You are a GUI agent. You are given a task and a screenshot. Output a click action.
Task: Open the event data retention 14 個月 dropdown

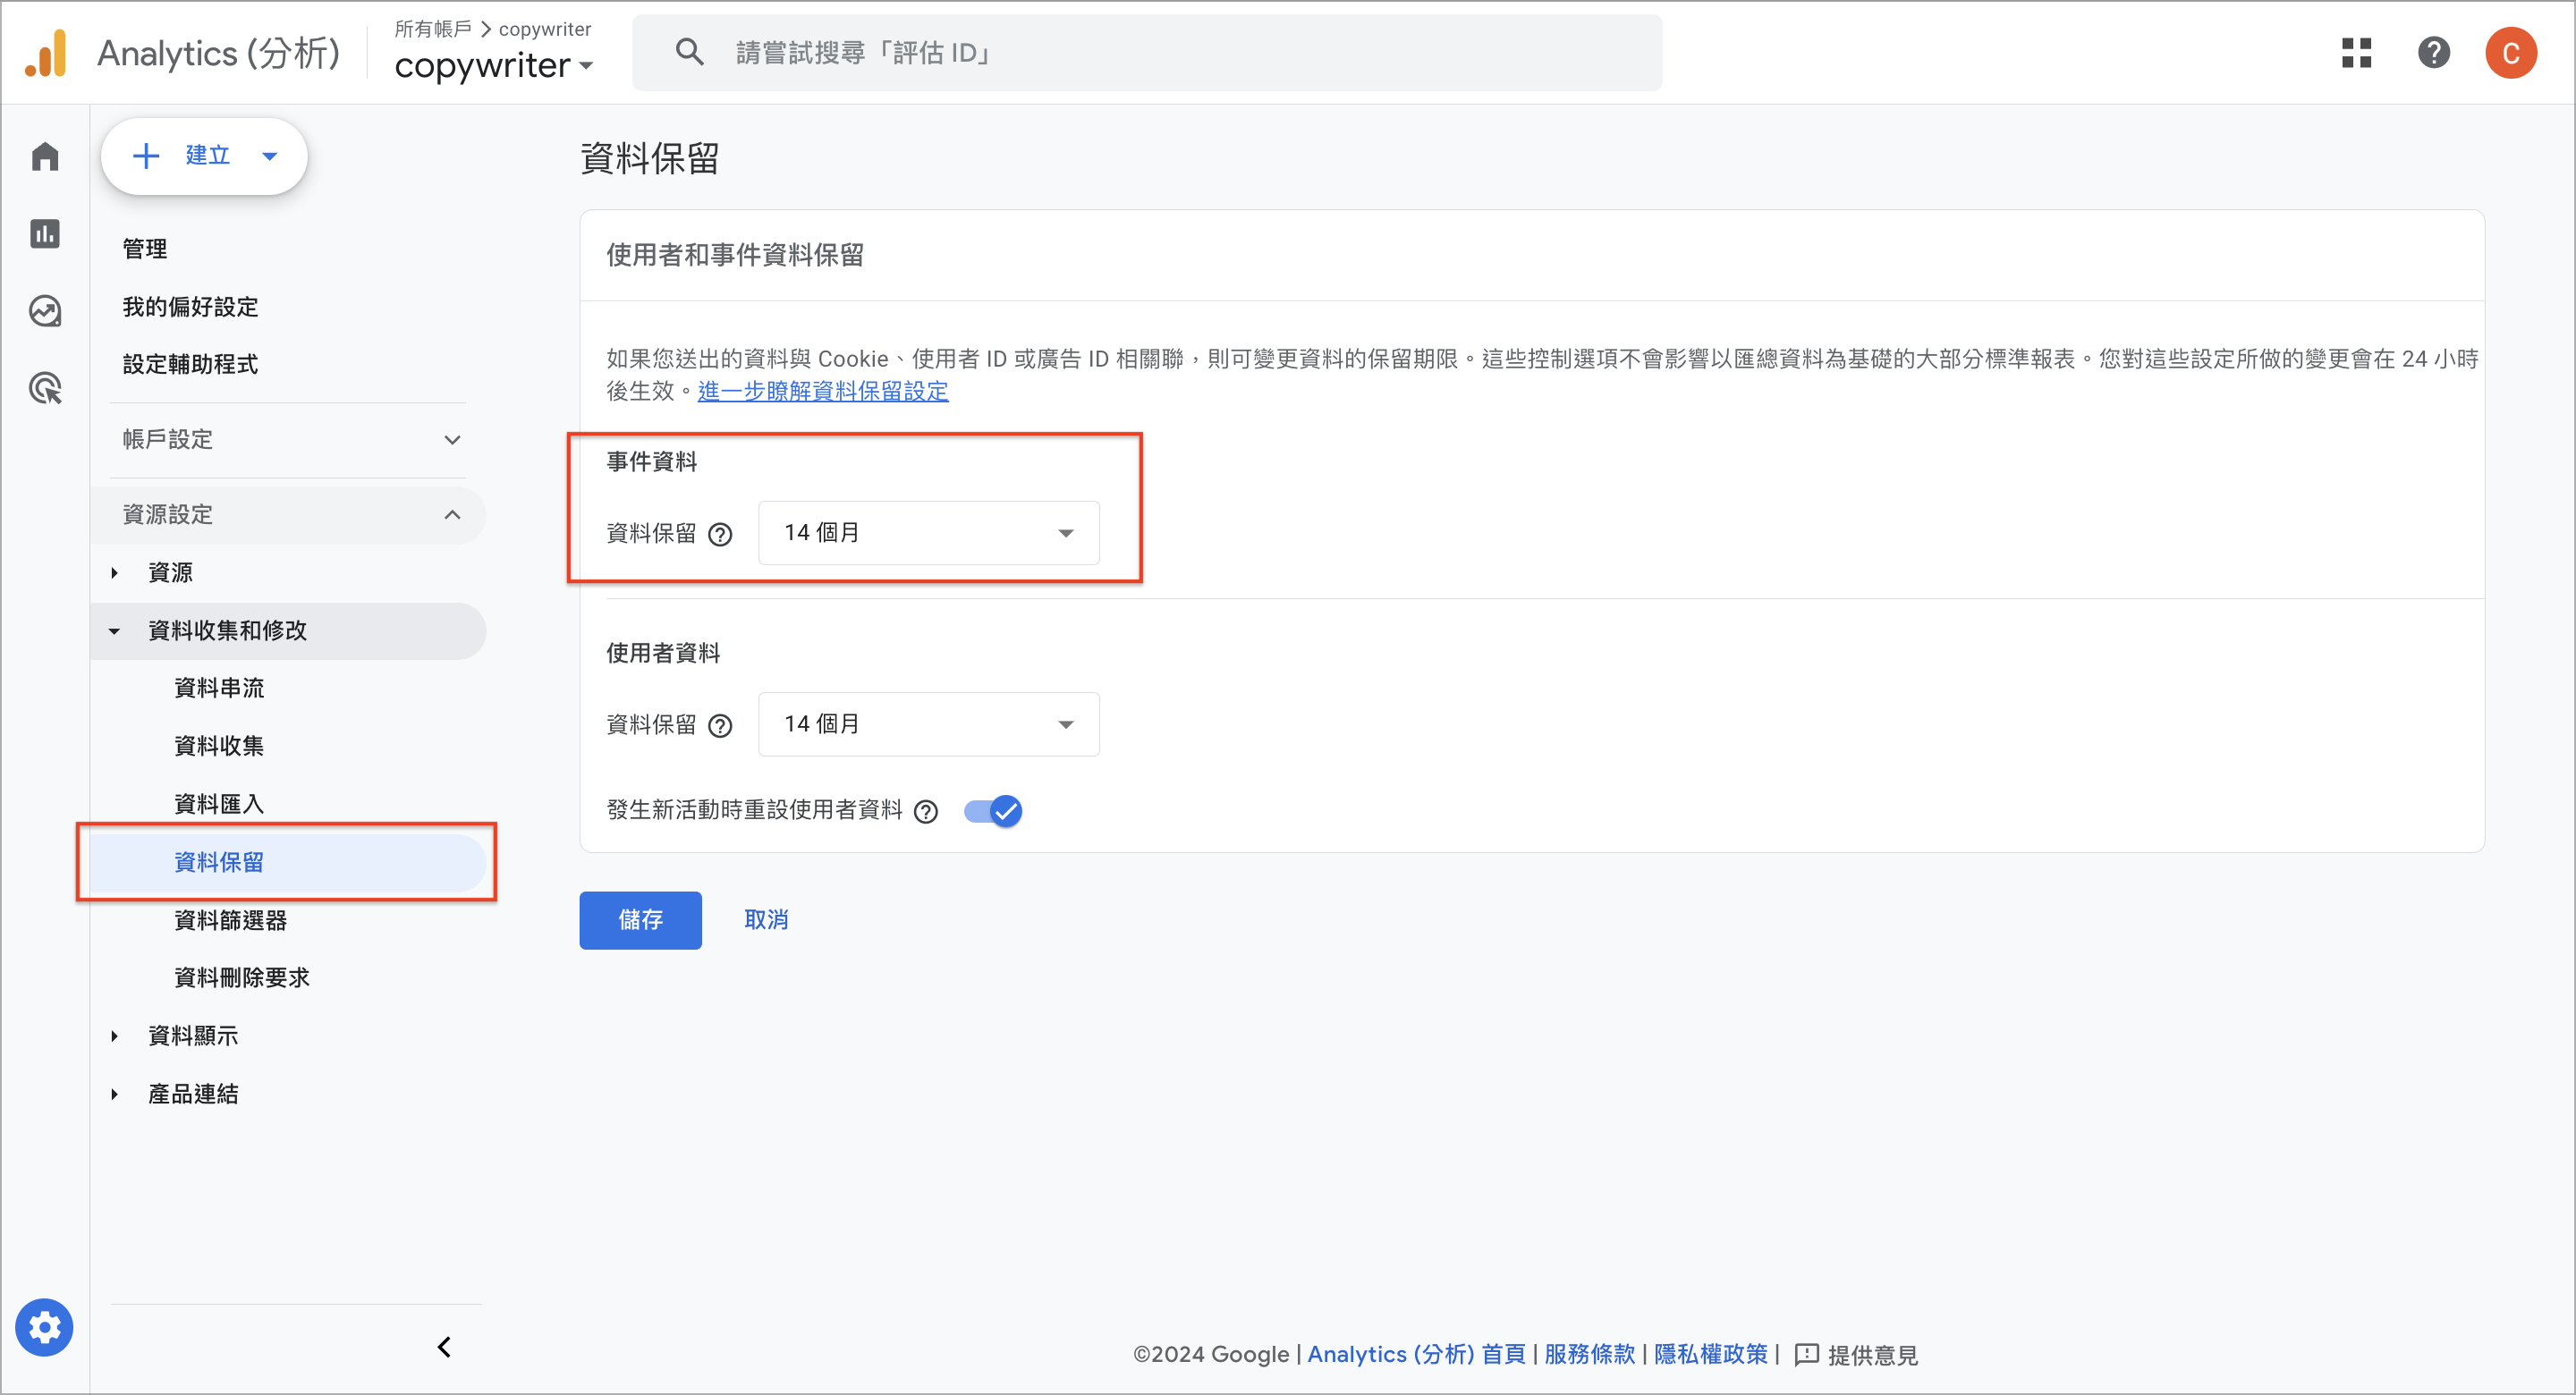coord(928,533)
